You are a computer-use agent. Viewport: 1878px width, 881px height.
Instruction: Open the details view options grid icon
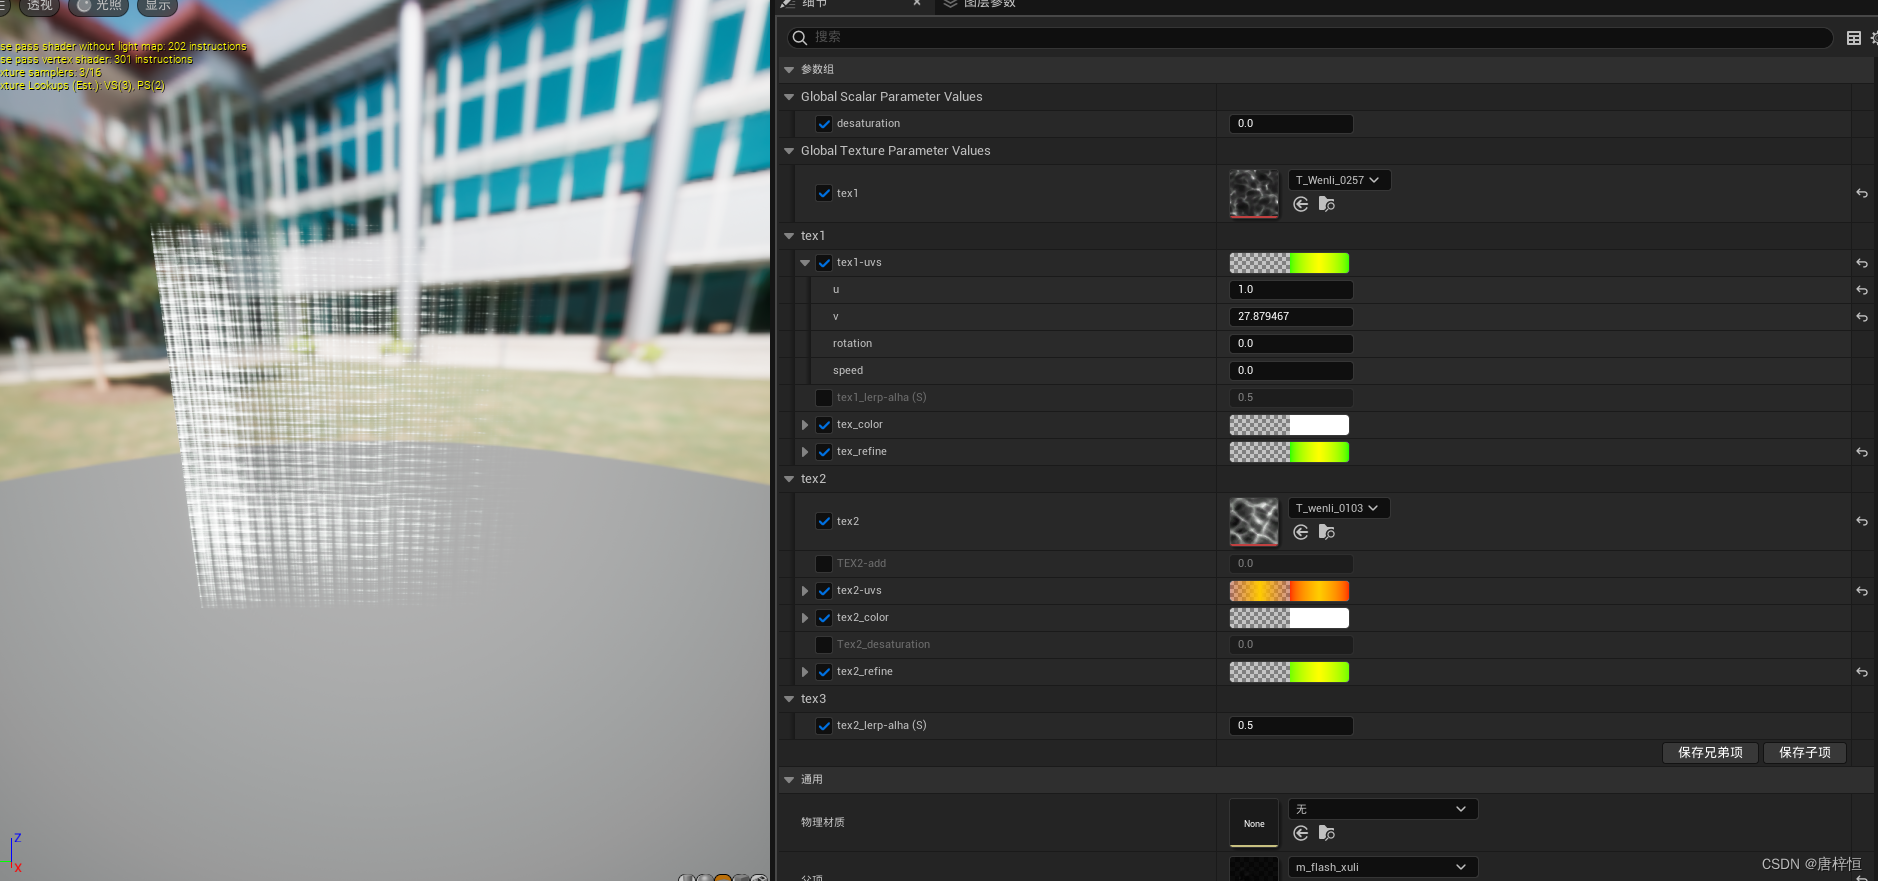[x=1853, y=38]
